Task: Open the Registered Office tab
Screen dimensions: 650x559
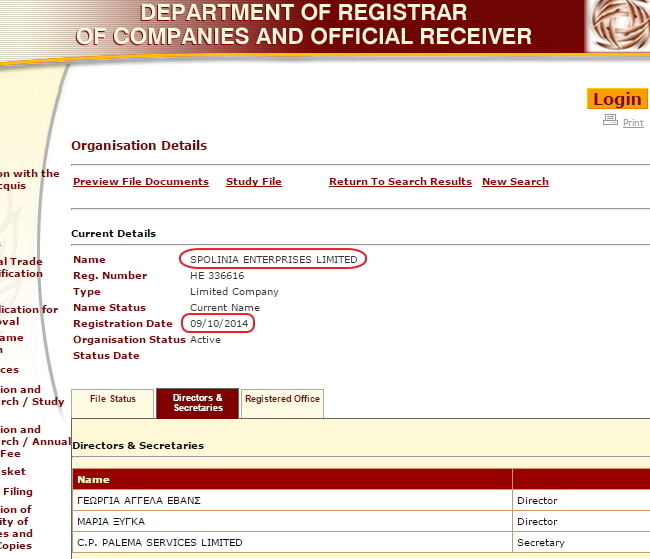Action: (x=282, y=400)
